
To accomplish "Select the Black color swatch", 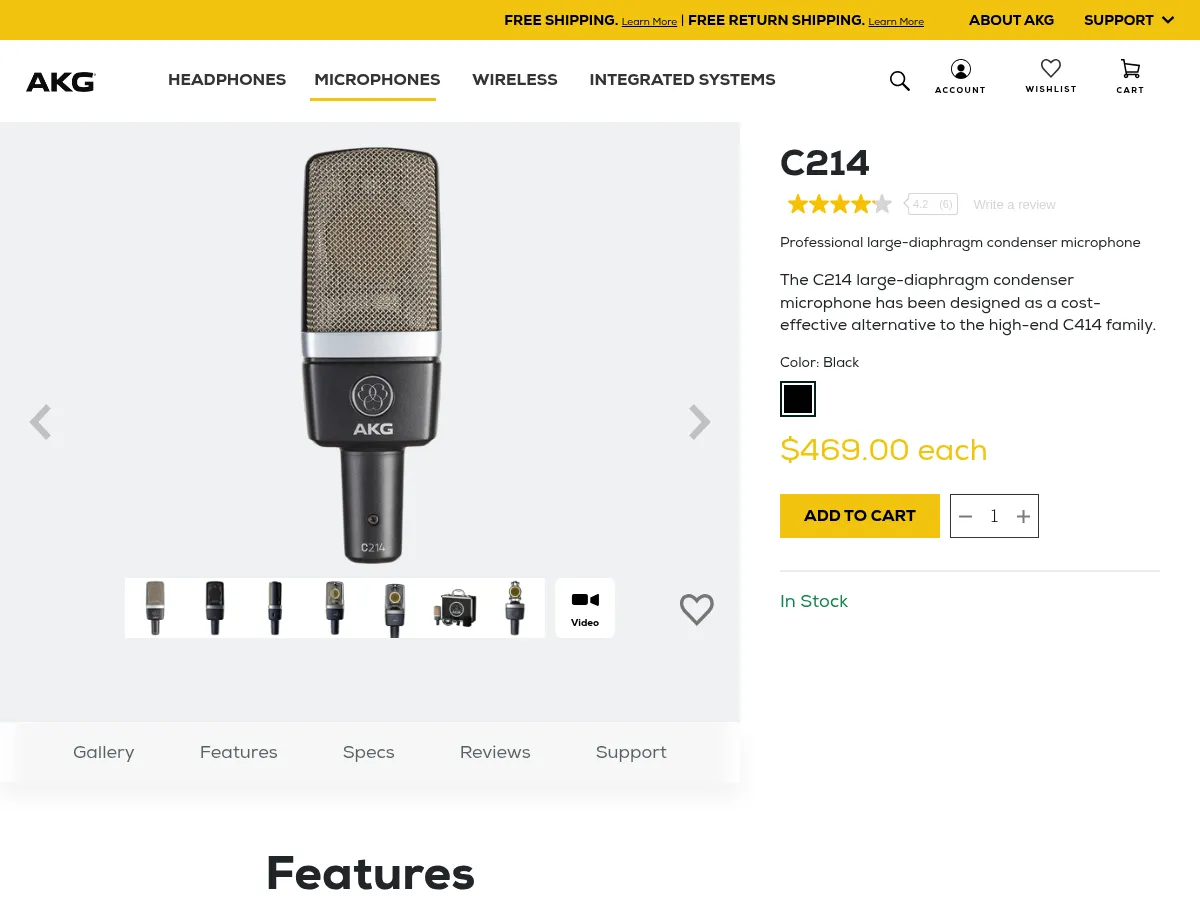I will click(798, 398).
